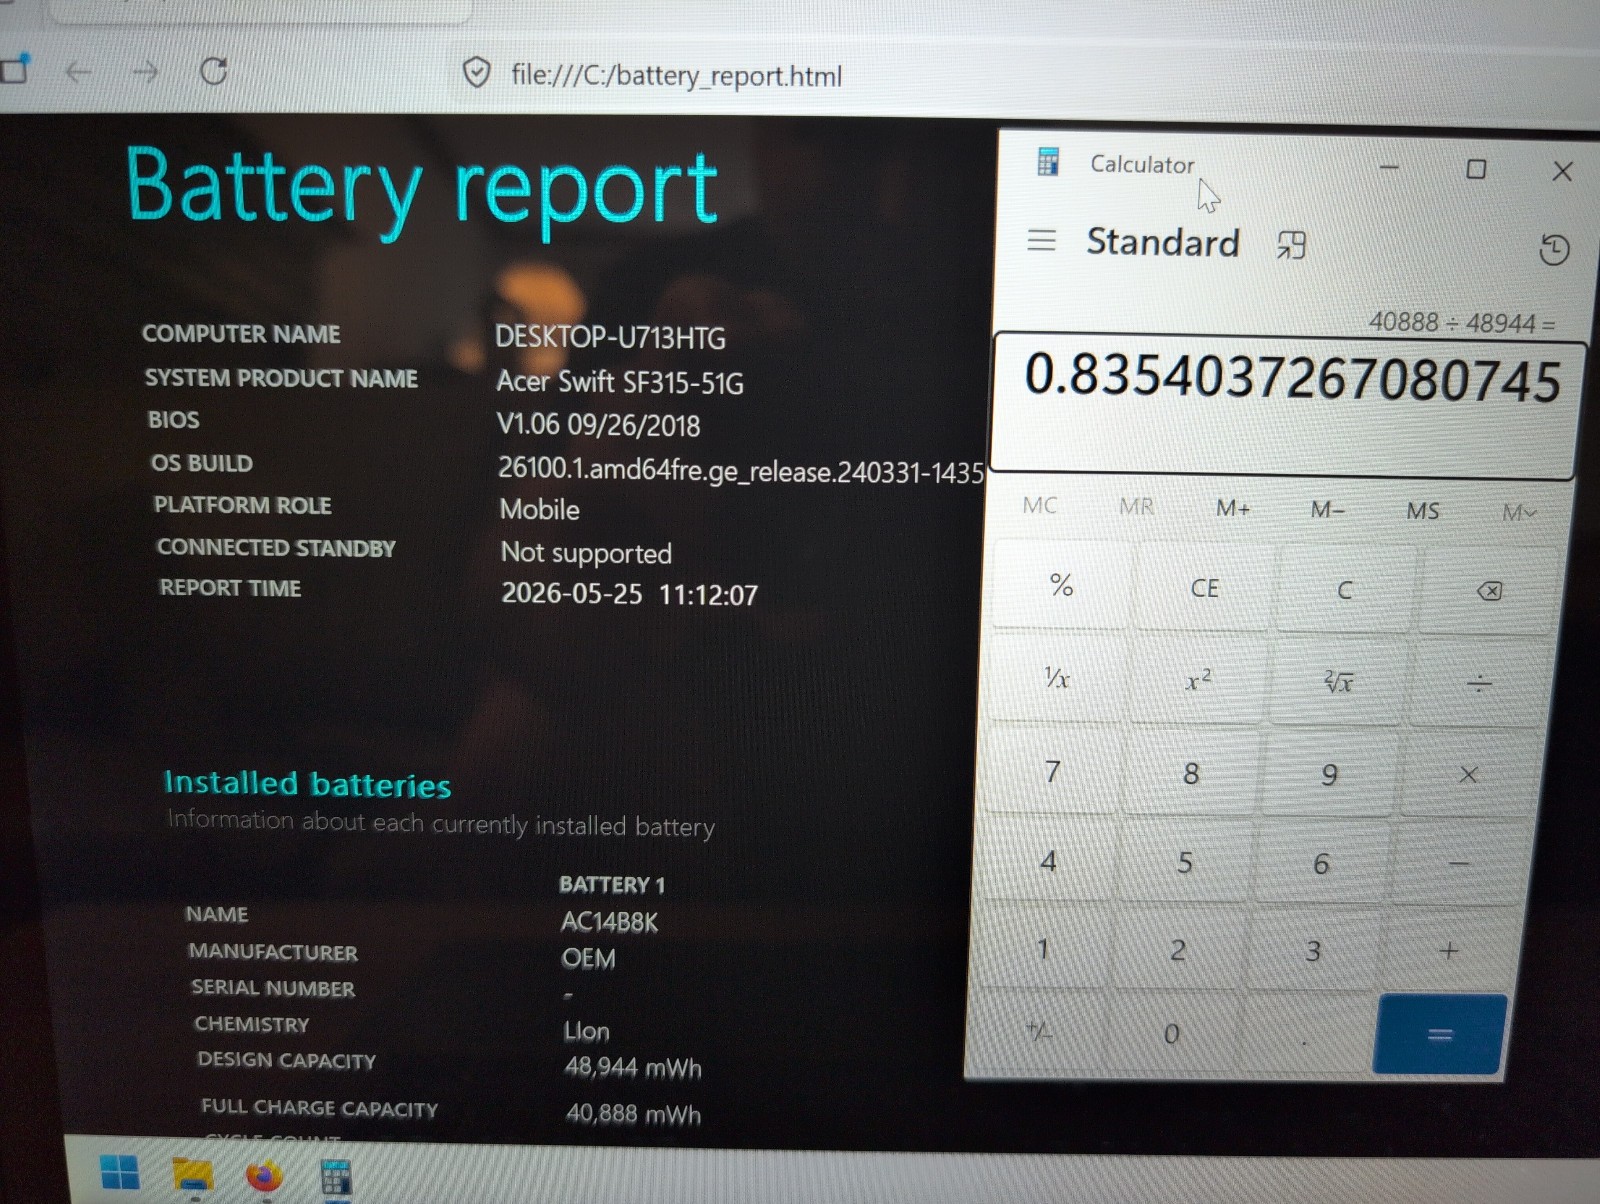Click digit 0 on Calculator keypad
The image size is (1600, 1204).
[x=1171, y=1033]
